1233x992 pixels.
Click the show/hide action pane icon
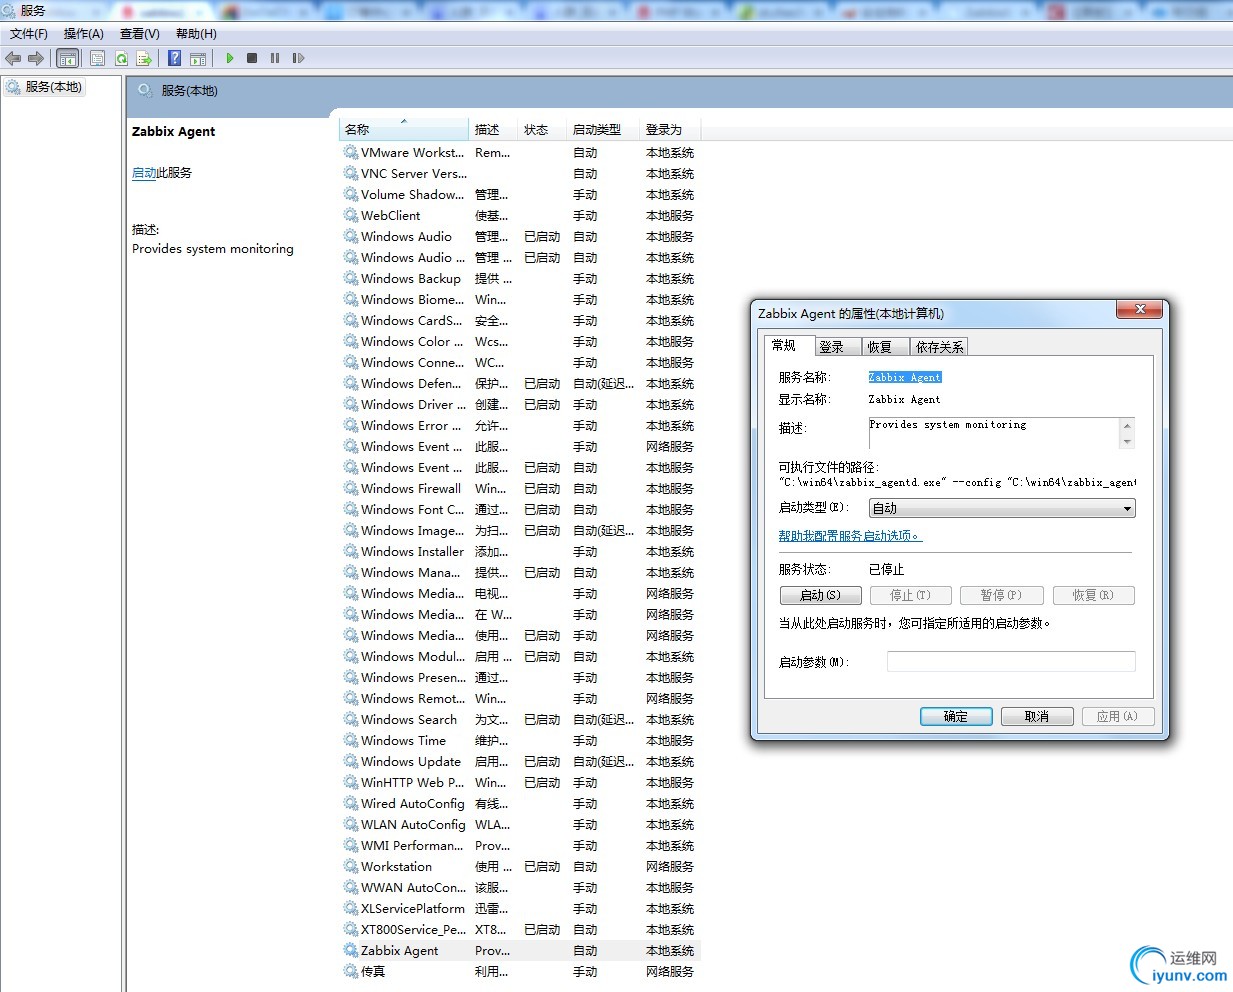click(x=198, y=58)
